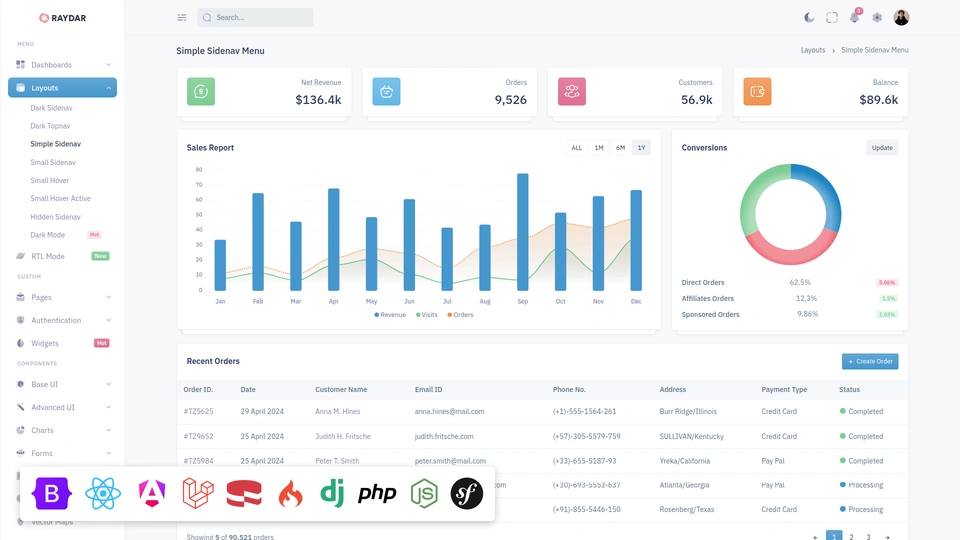Screen dimensions: 960x540
Task: Toggle Revenue series in chart legend
Action: coord(391,315)
